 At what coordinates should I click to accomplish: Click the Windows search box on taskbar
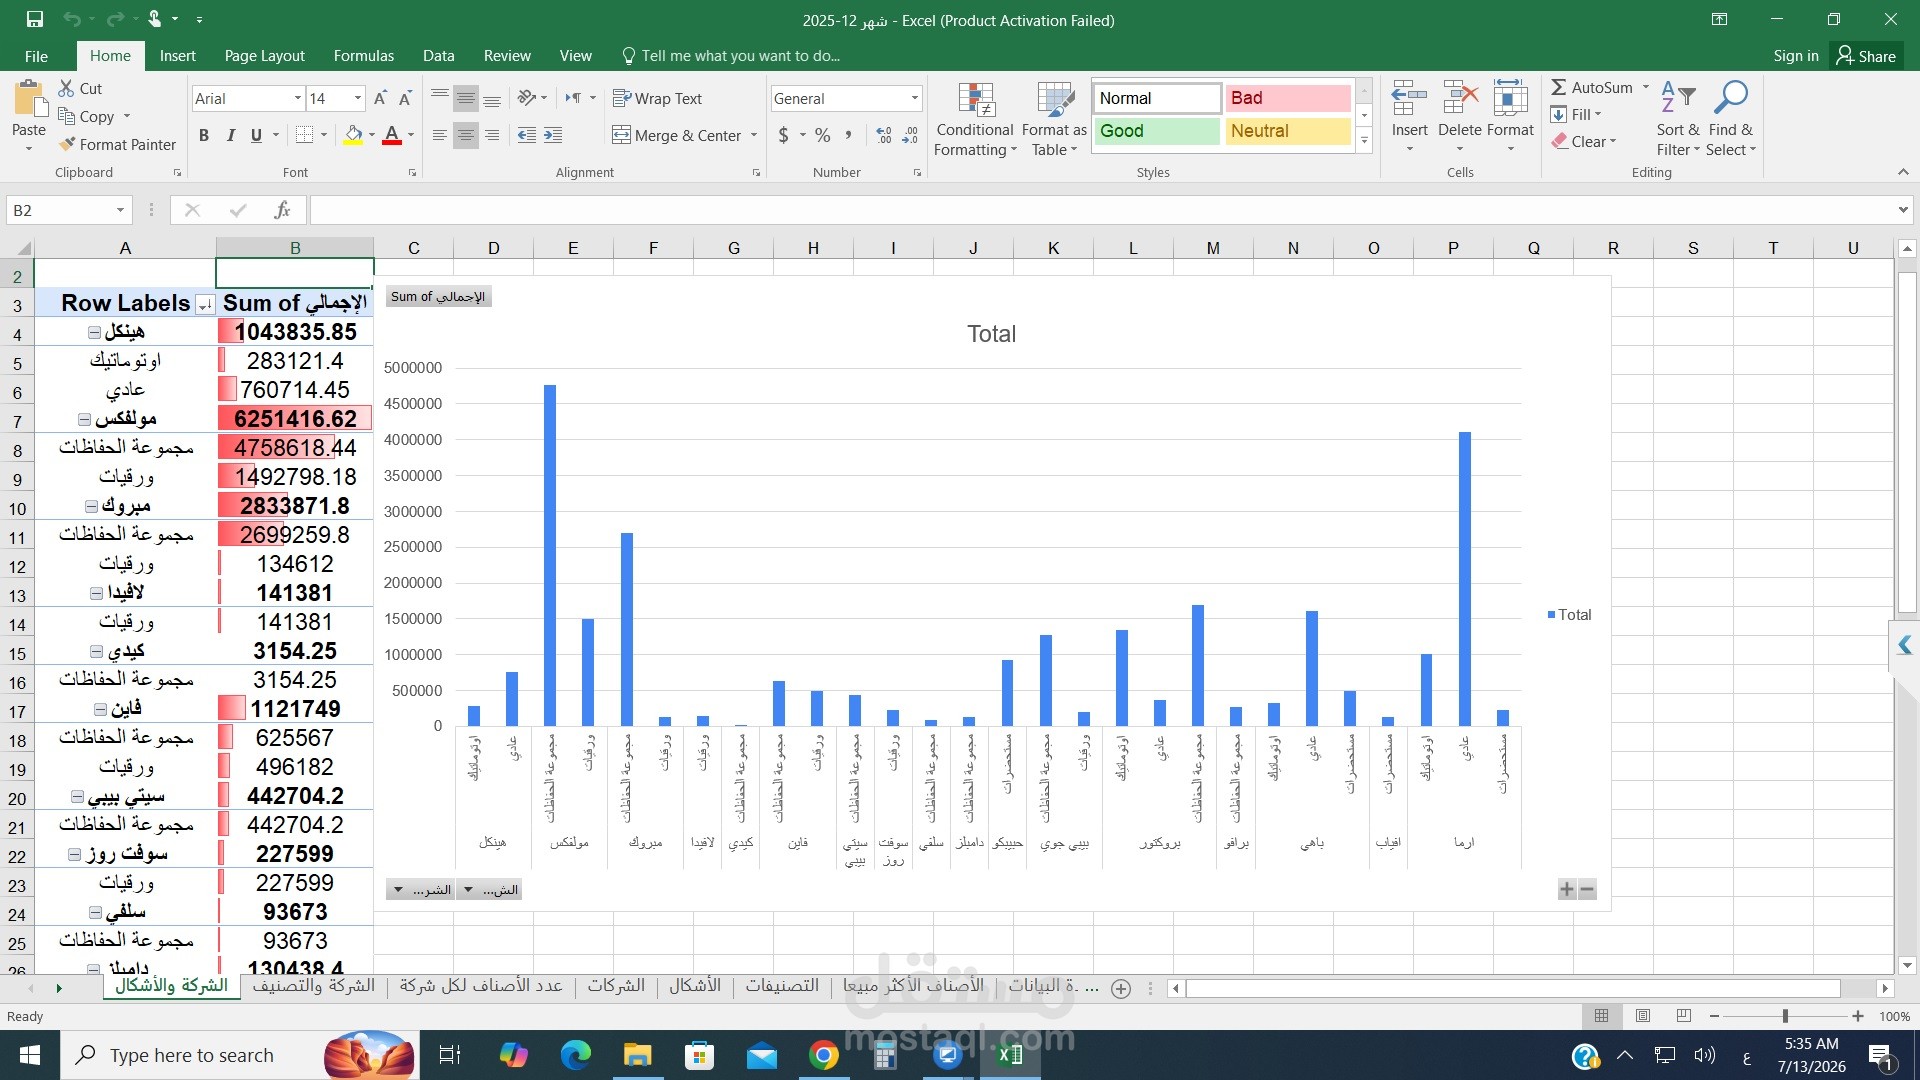coord(190,1055)
